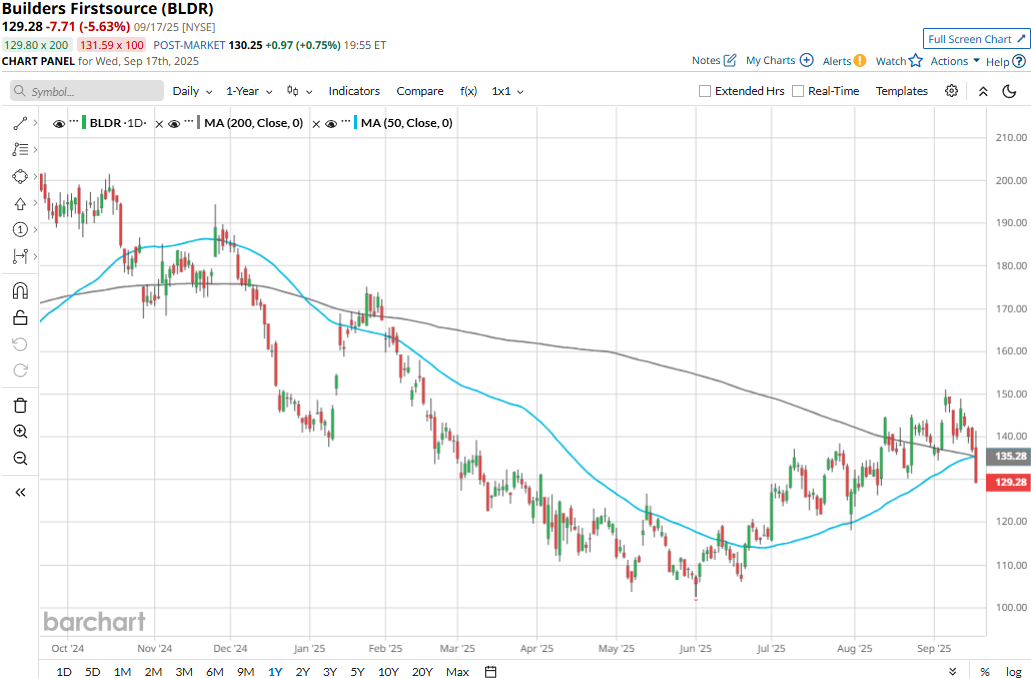Select the 6M time range

215,671
